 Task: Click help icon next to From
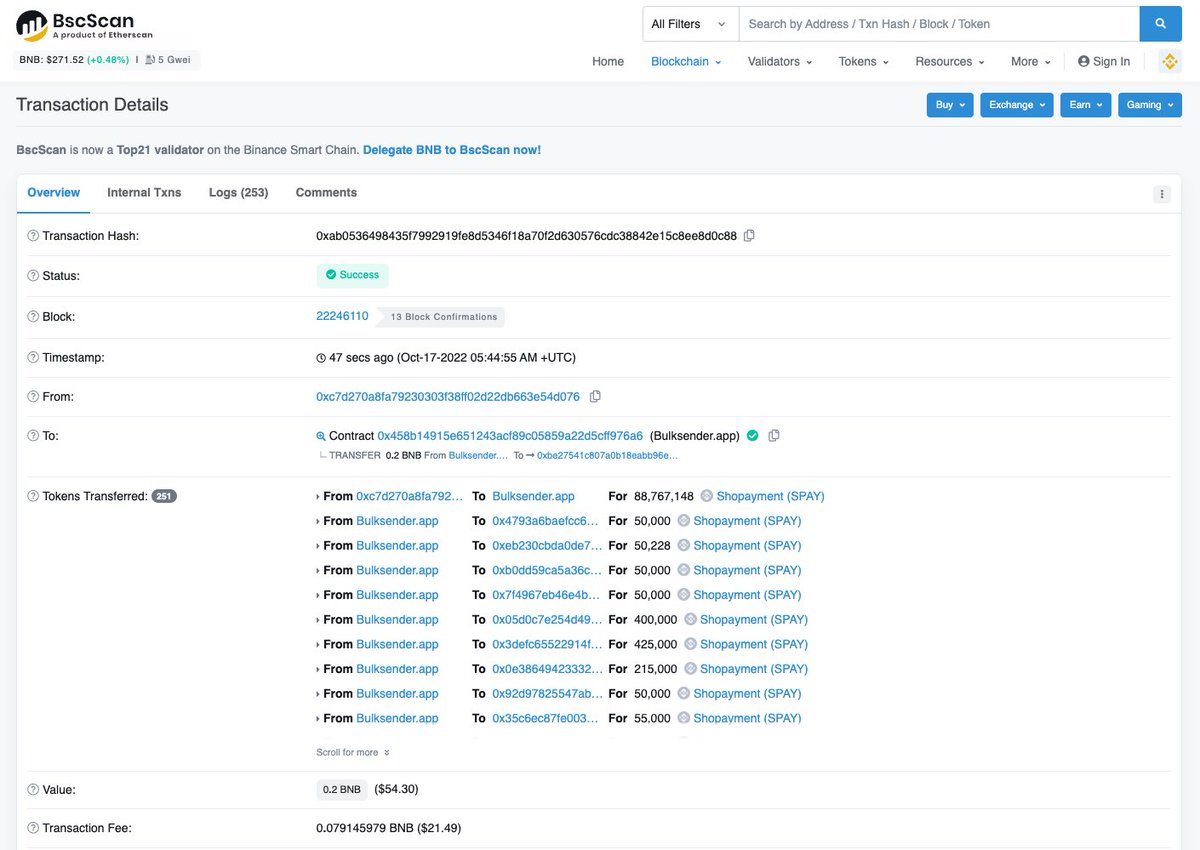33,397
